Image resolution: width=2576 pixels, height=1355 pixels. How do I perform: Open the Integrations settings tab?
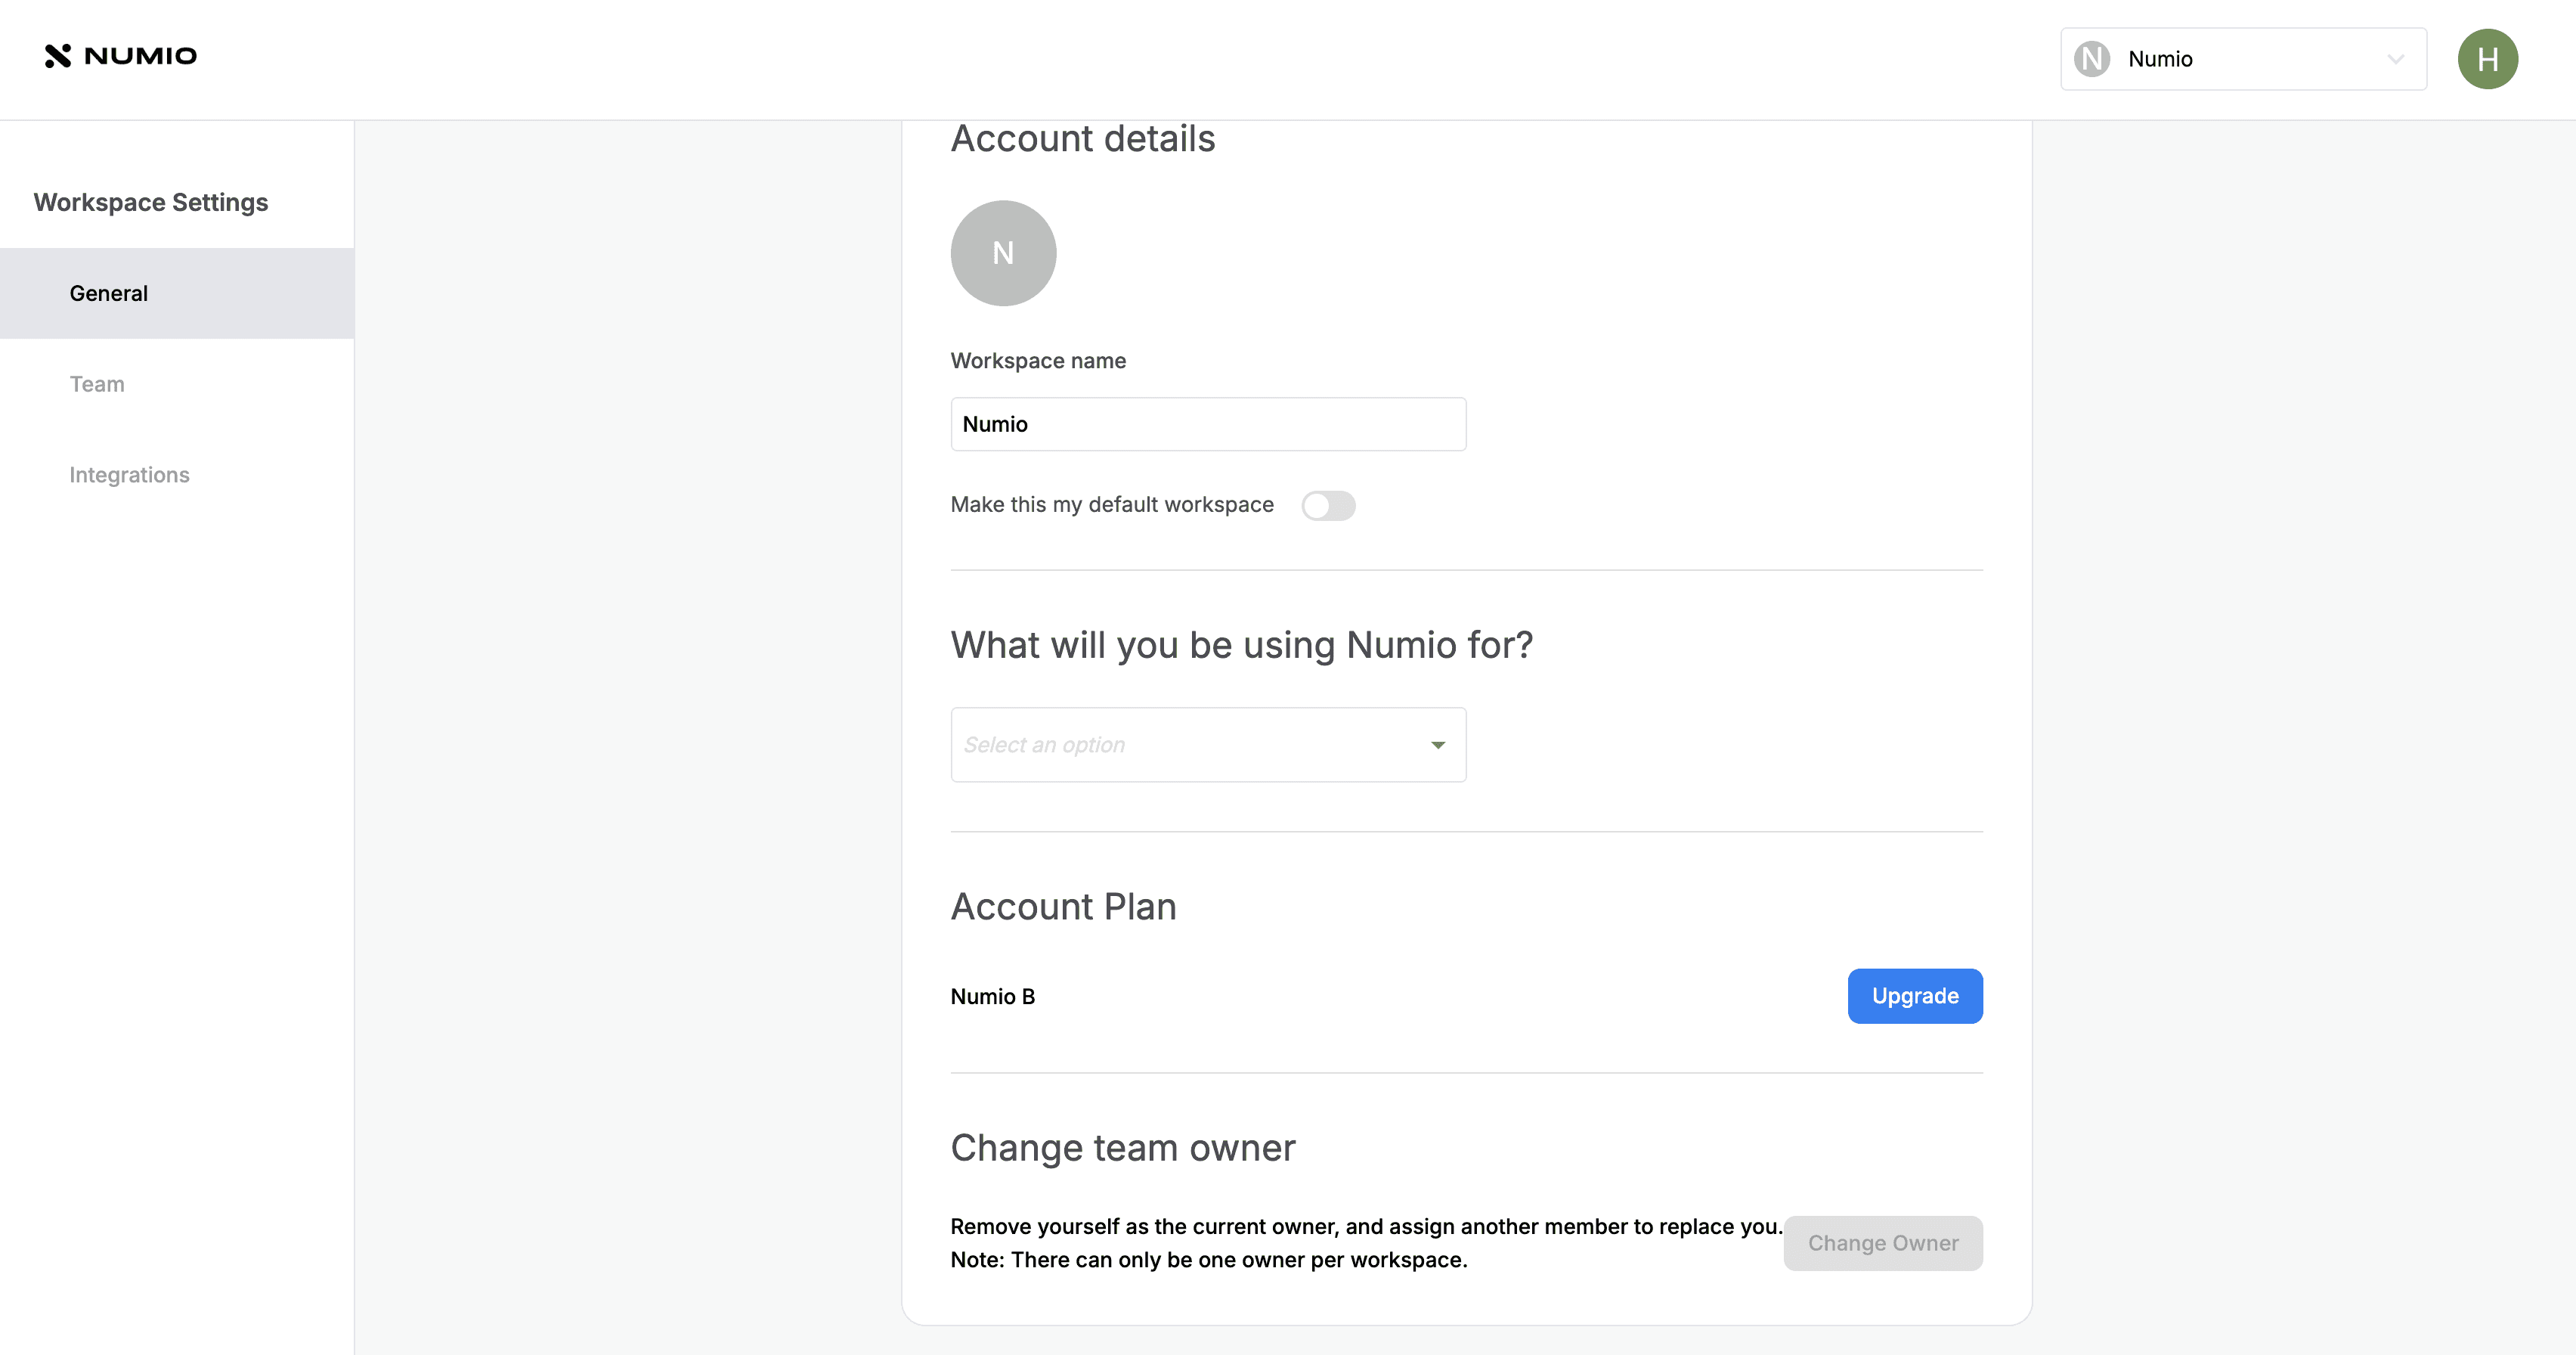tap(129, 475)
